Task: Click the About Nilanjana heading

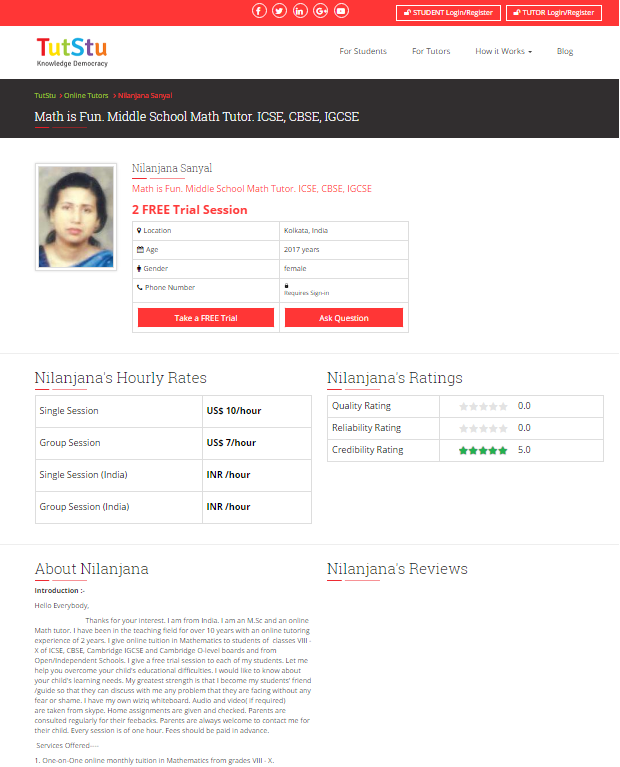Action: [x=92, y=568]
